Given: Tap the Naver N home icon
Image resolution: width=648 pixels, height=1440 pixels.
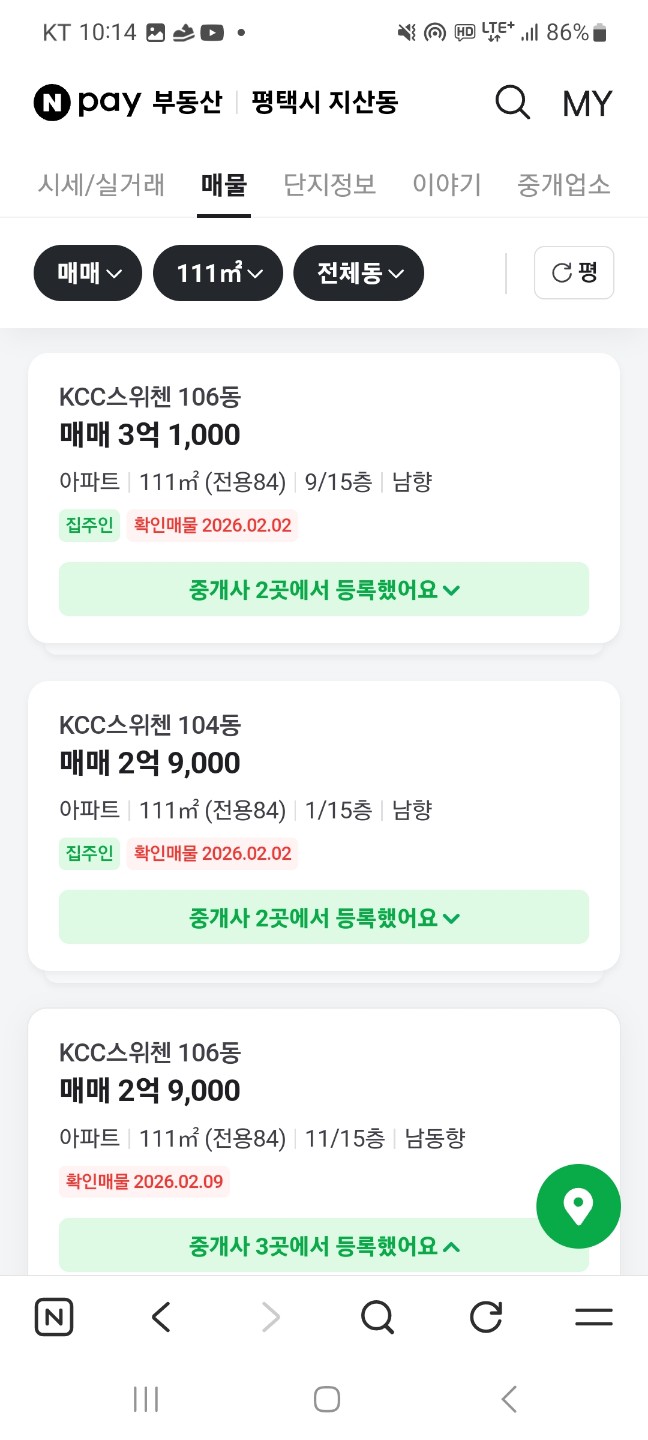Looking at the screenshot, I should (54, 1318).
